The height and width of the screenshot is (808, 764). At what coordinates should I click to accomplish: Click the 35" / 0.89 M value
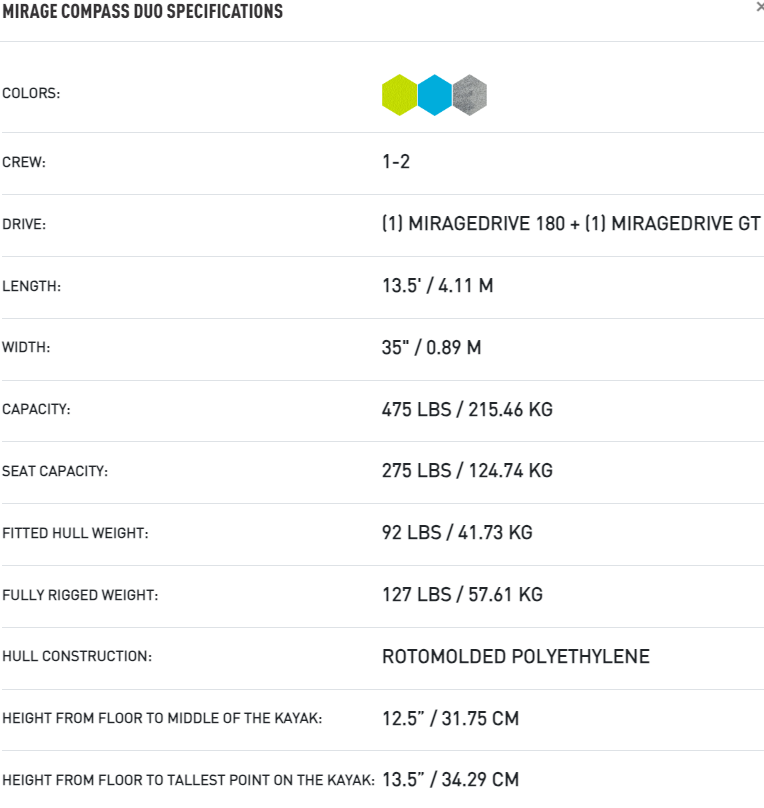coord(431,347)
